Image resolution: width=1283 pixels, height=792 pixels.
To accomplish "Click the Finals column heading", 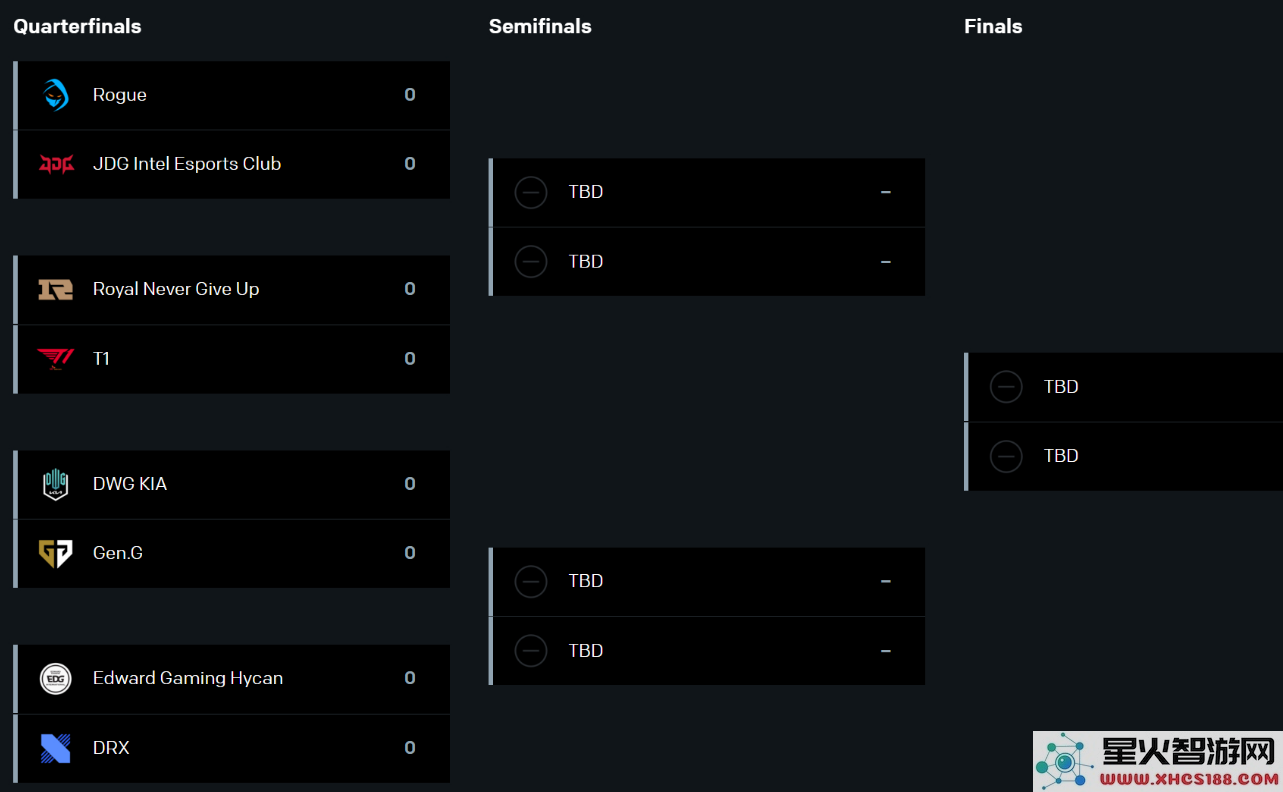I will tap(993, 26).
